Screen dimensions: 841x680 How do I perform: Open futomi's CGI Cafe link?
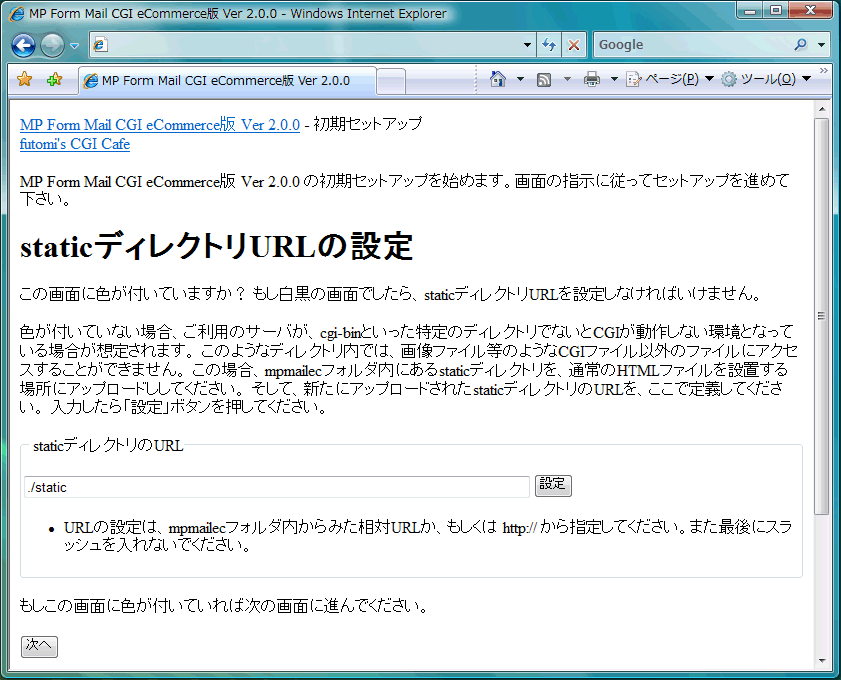click(75, 144)
